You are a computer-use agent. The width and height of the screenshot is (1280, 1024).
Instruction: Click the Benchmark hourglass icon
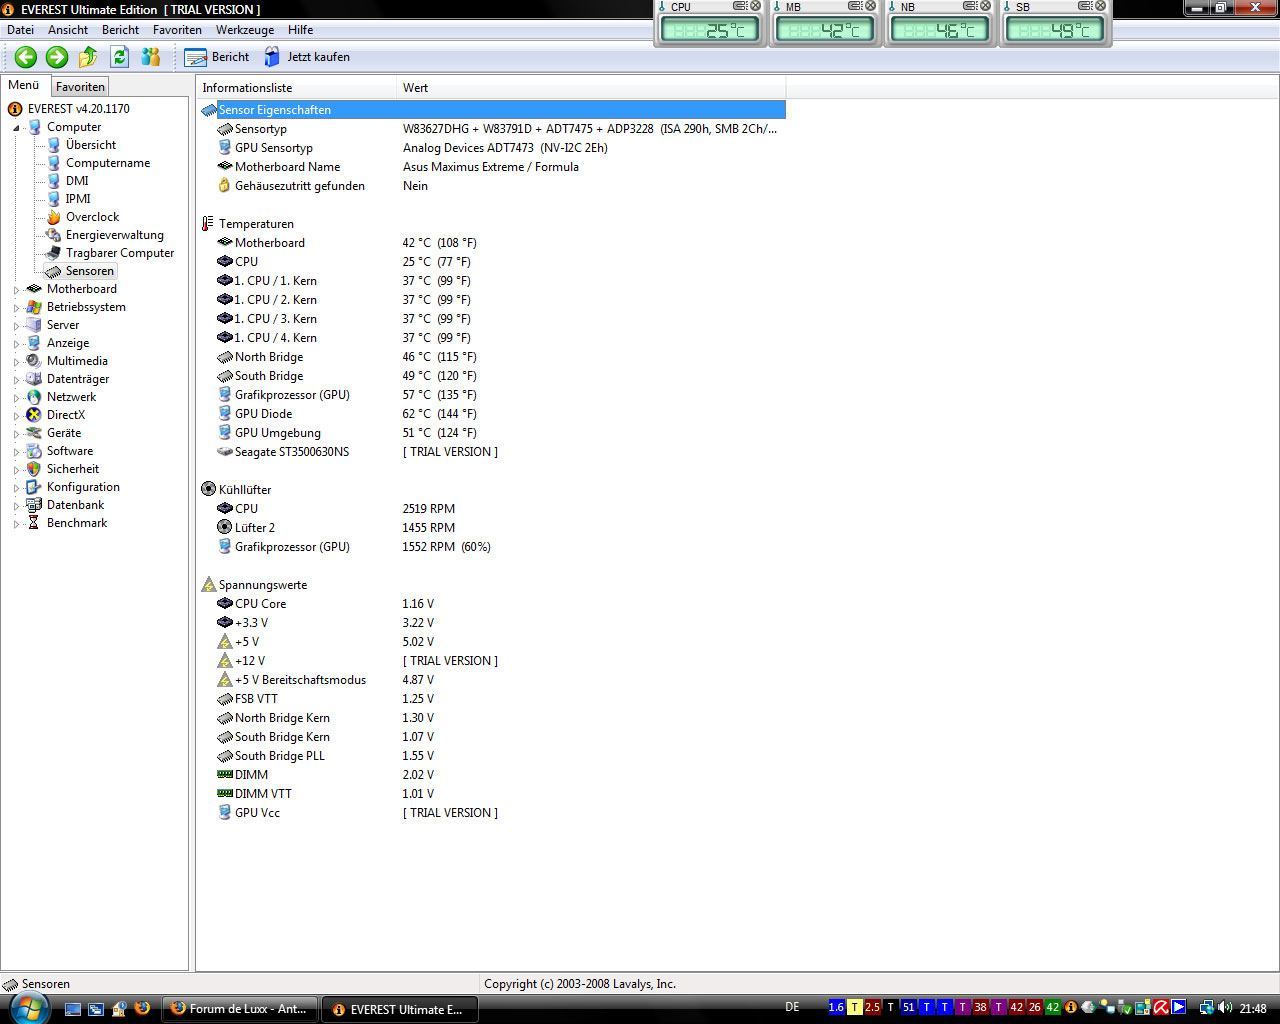tap(35, 523)
